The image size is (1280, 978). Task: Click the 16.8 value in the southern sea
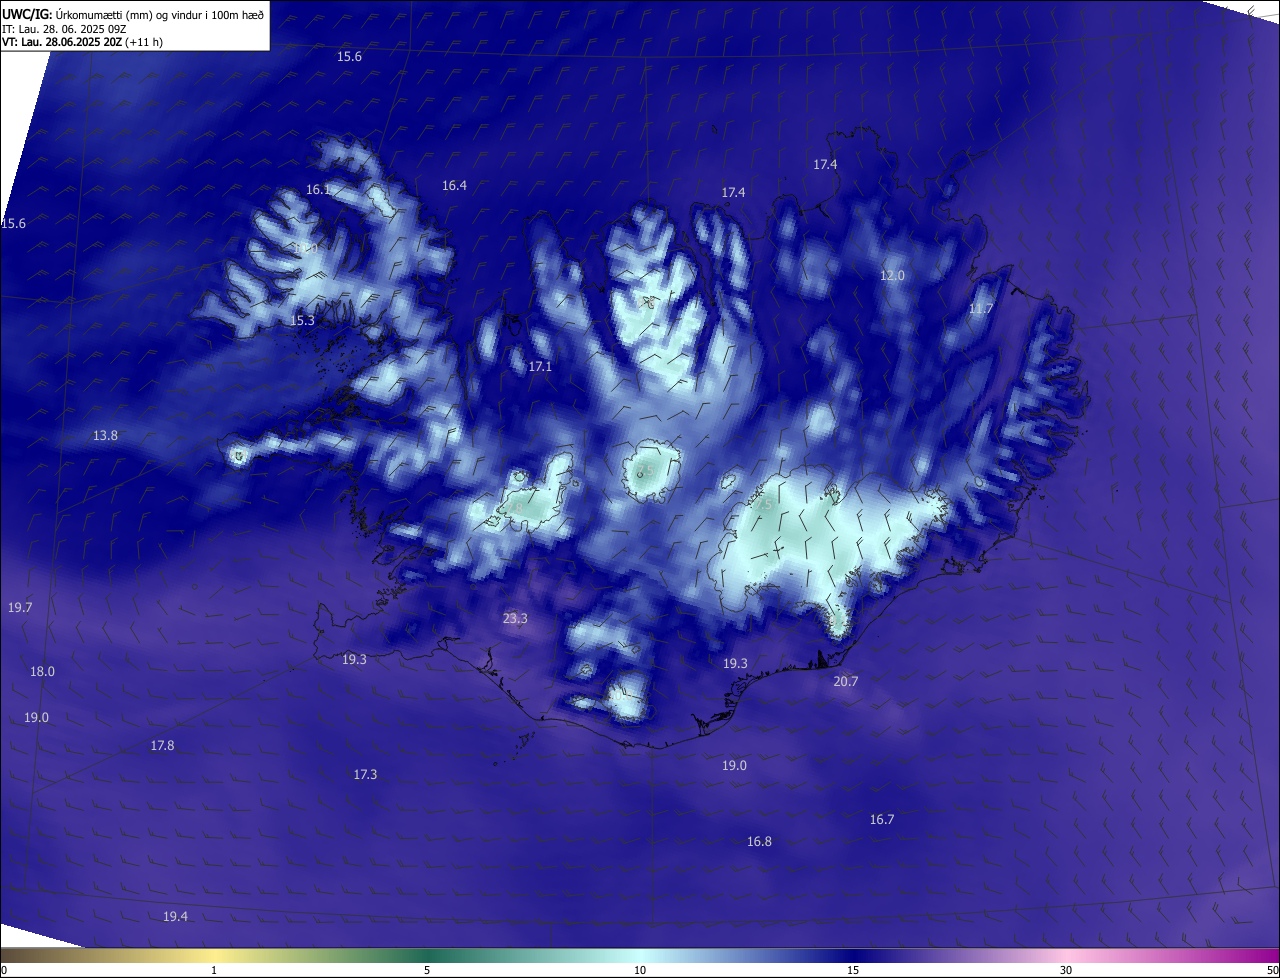coord(759,841)
